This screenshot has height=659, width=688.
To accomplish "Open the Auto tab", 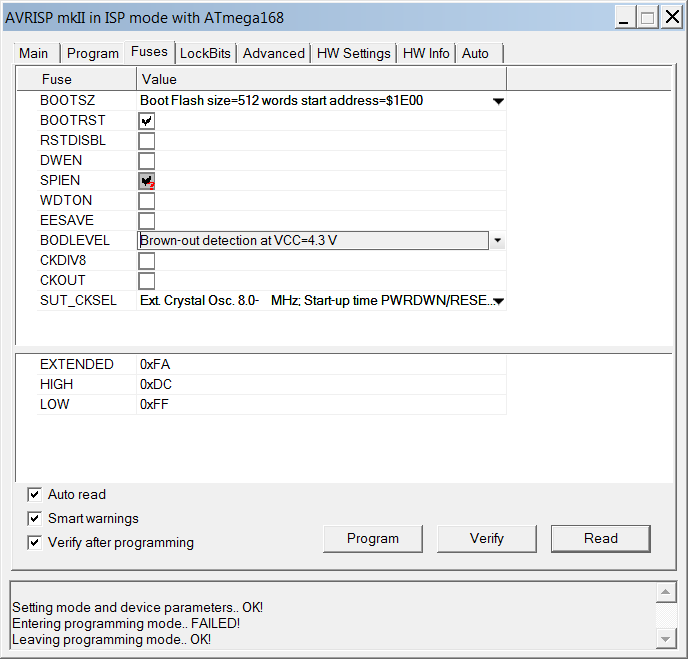I will (479, 54).
